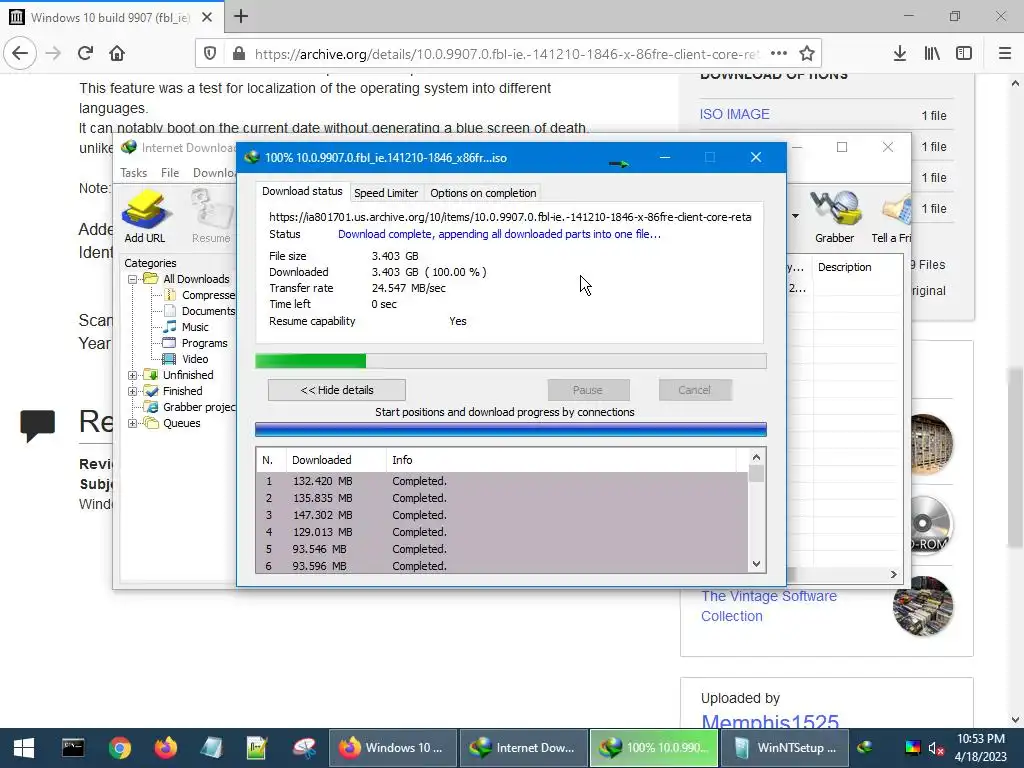The height and width of the screenshot is (768, 1024).
Task: Click the Software Collection thumbnail image
Action: click(923, 606)
